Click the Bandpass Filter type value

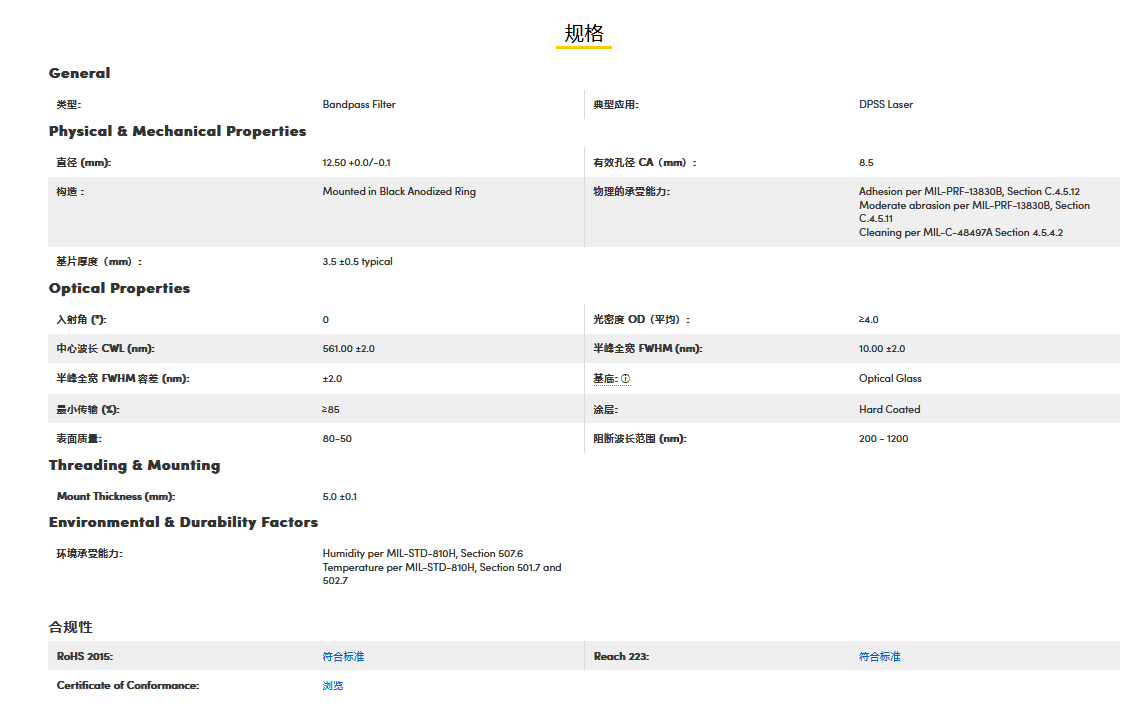click(359, 104)
